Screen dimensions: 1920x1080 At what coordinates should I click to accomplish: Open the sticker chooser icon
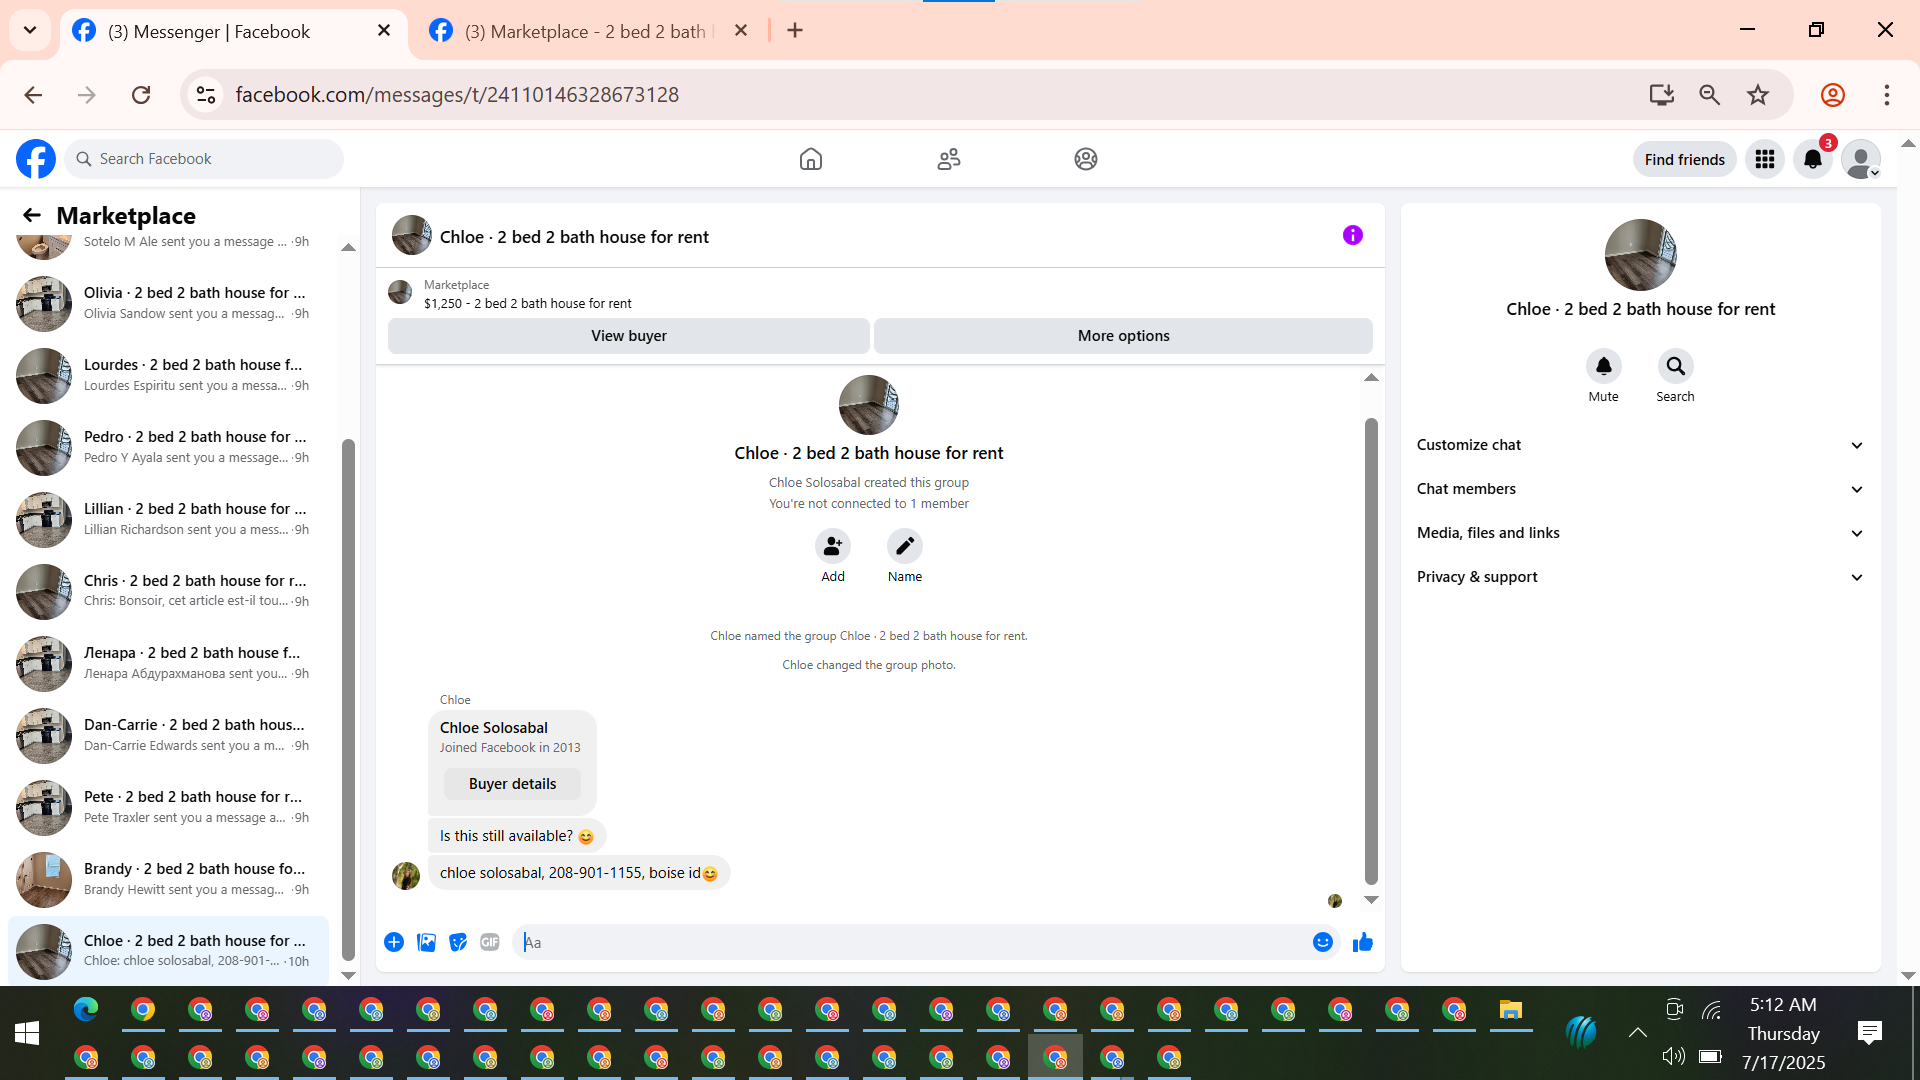458,942
